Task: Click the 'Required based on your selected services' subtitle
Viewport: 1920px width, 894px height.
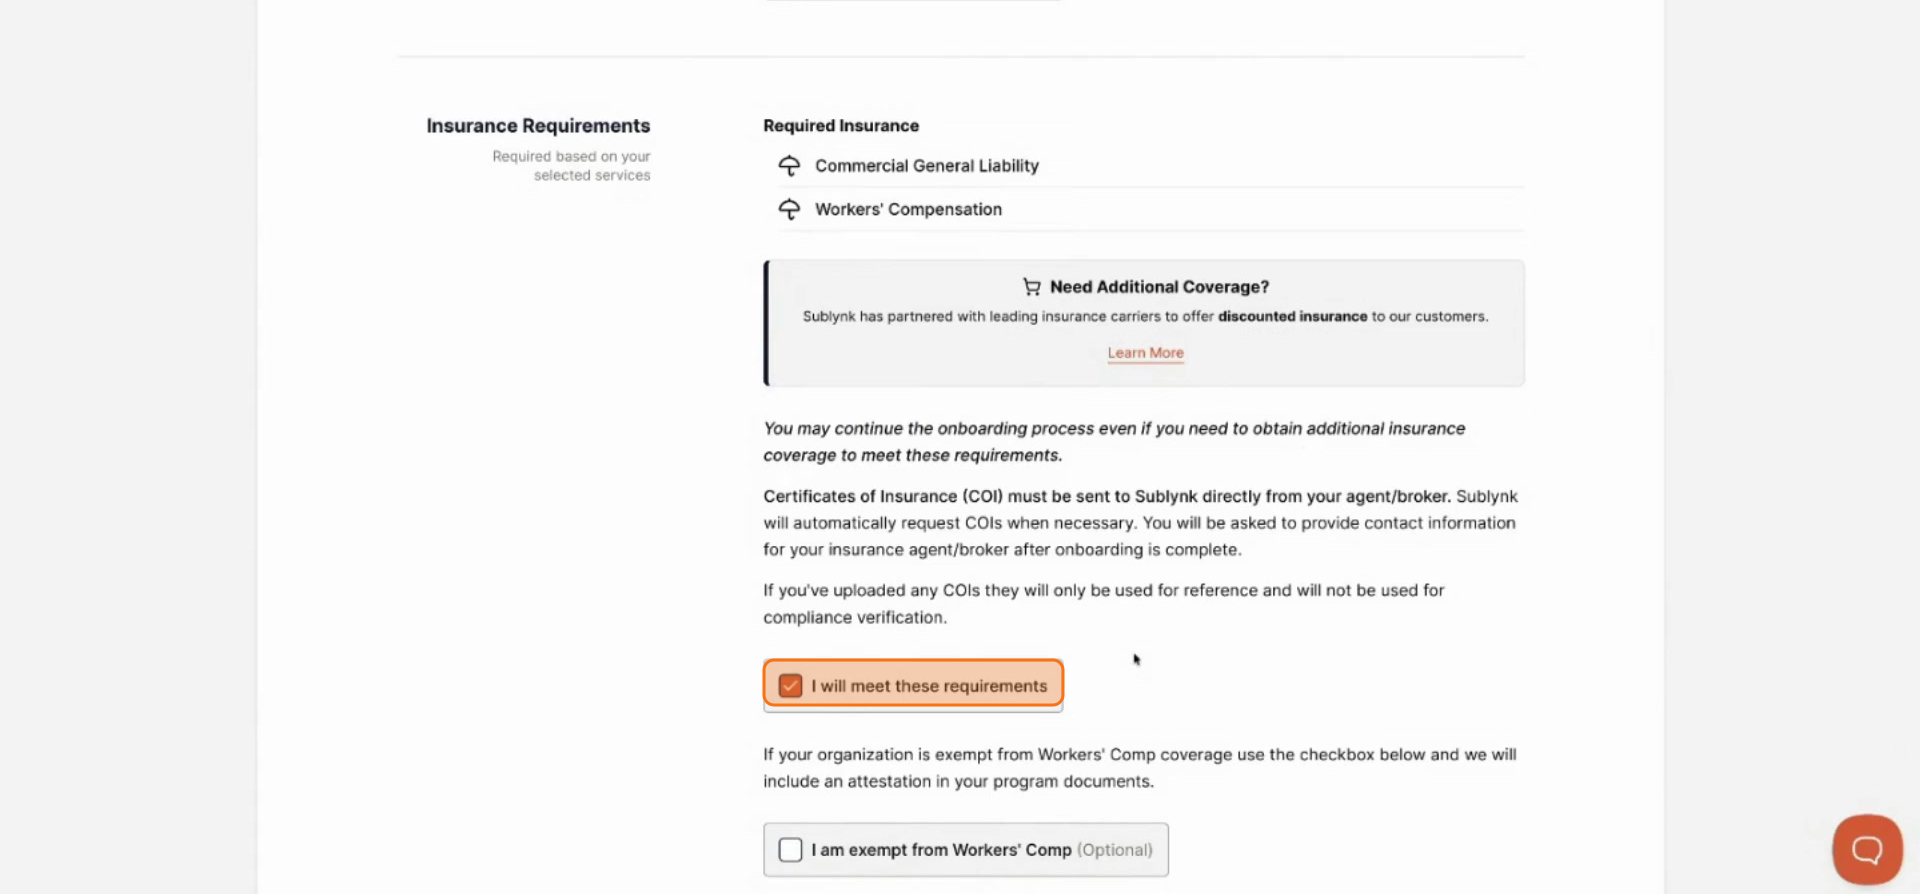Action: 571,166
